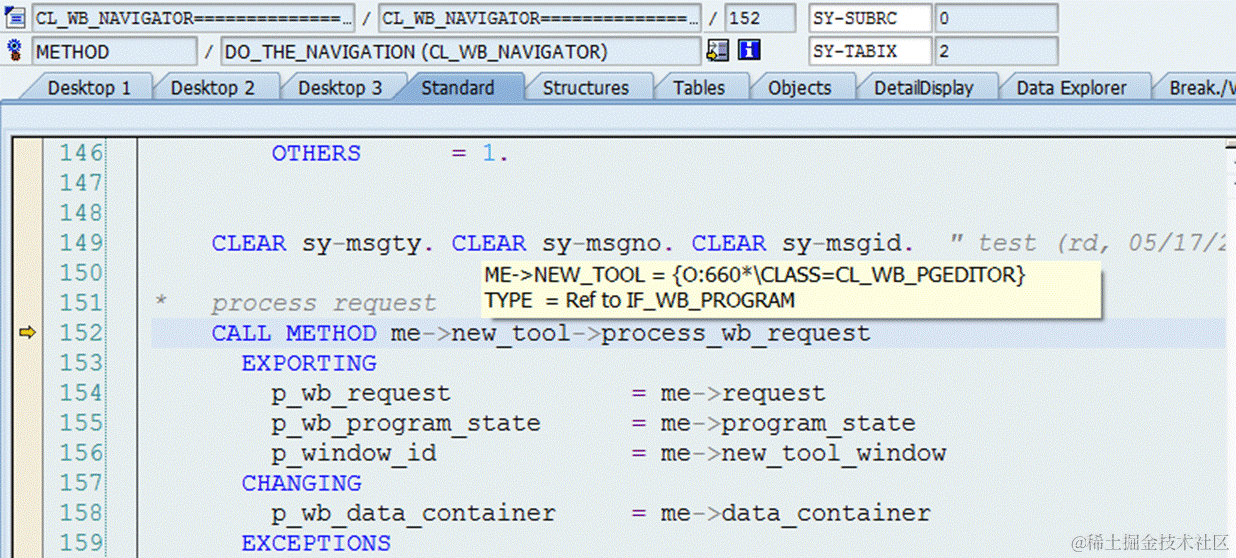Switch to the DetailDisplay tab
The image size is (1236, 558).
tap(923, 88)
